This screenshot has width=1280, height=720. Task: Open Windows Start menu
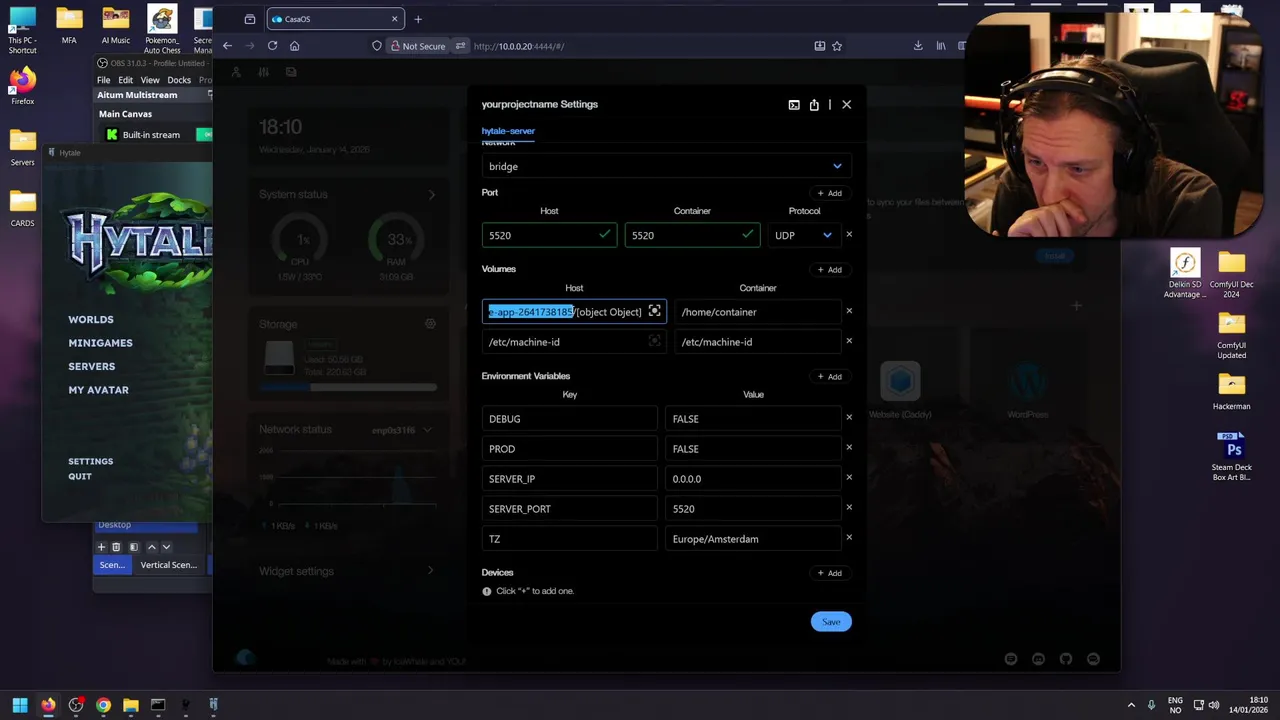tap(20, 705)
